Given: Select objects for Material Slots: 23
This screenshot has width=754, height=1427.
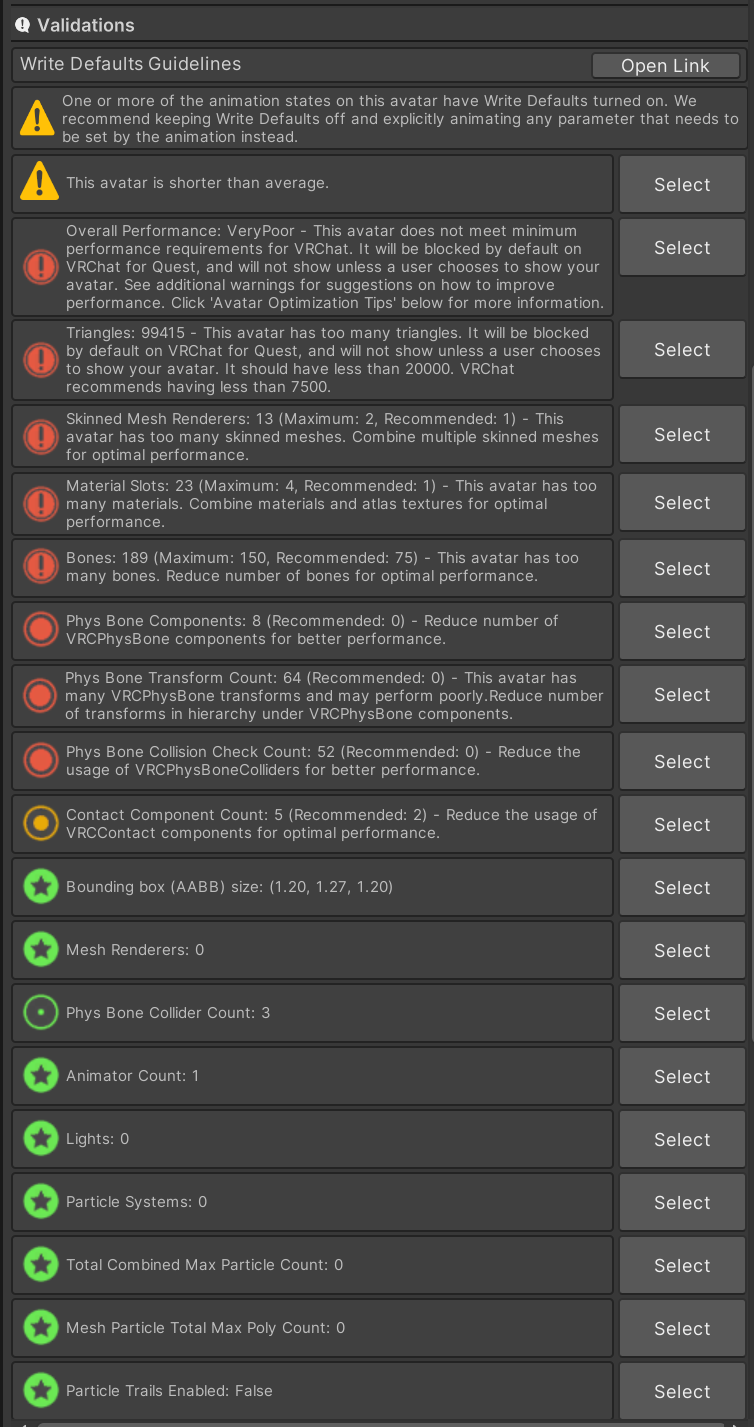Looking at the screenshot, I should (682, 503).
